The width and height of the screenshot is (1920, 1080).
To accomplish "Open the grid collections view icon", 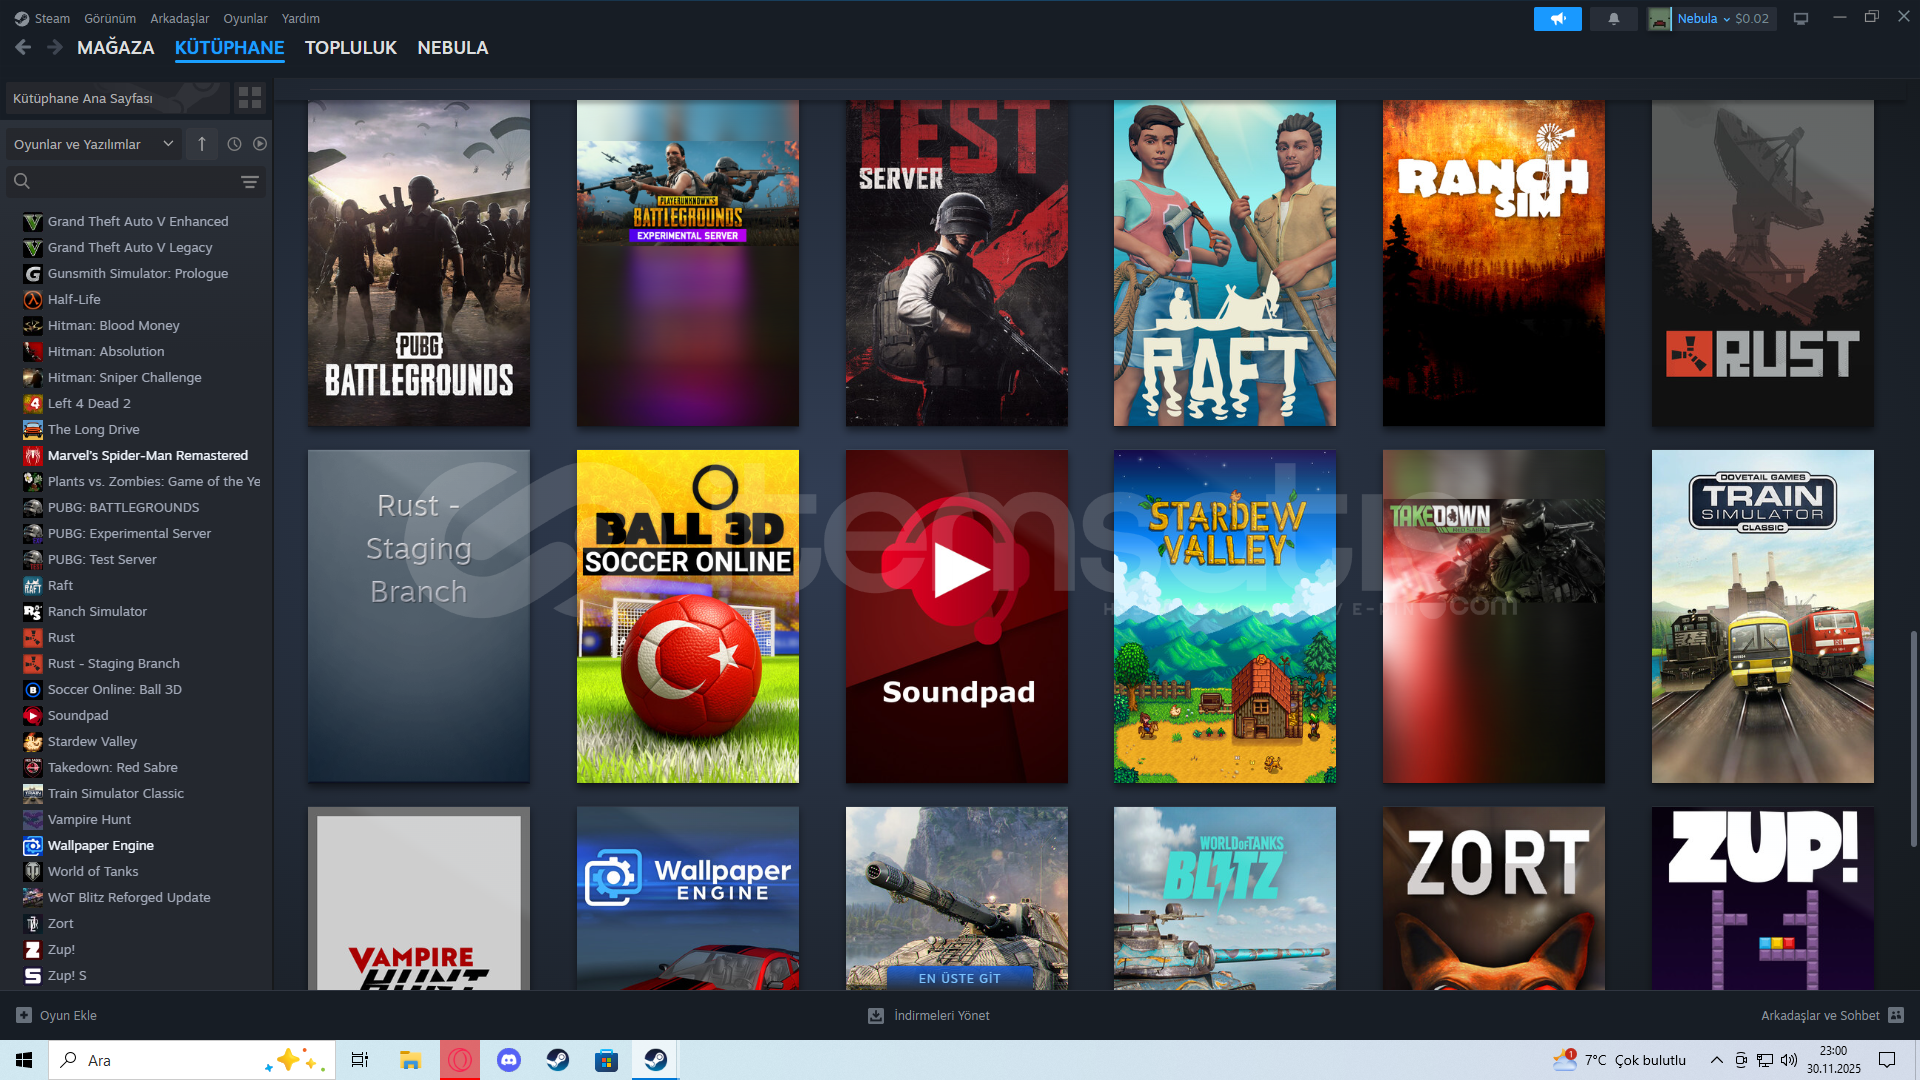I will [249, 97].
